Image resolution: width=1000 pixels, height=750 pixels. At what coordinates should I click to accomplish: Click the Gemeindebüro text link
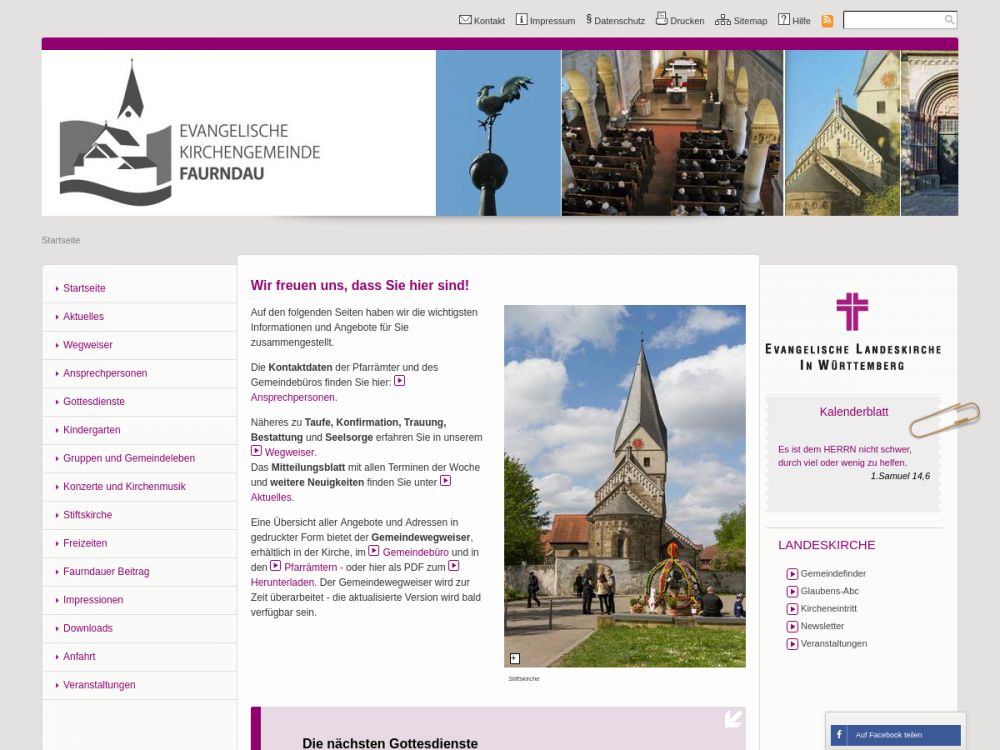(416, 552)
